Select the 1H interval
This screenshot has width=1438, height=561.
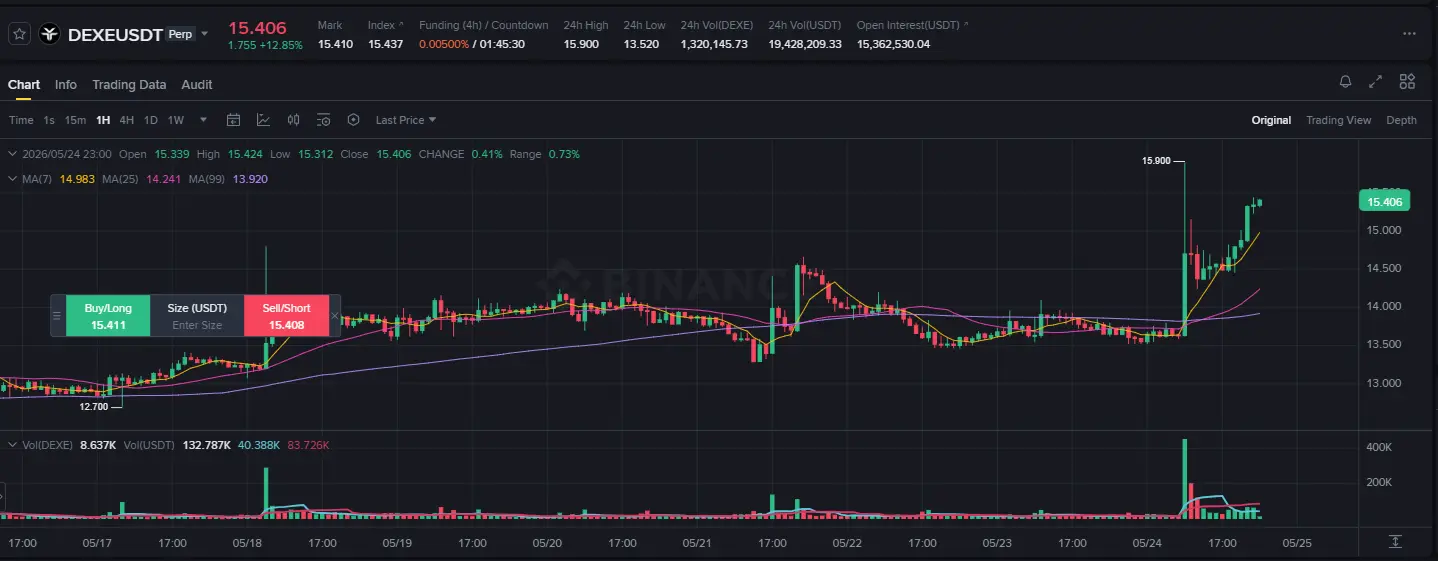(103, 120)
